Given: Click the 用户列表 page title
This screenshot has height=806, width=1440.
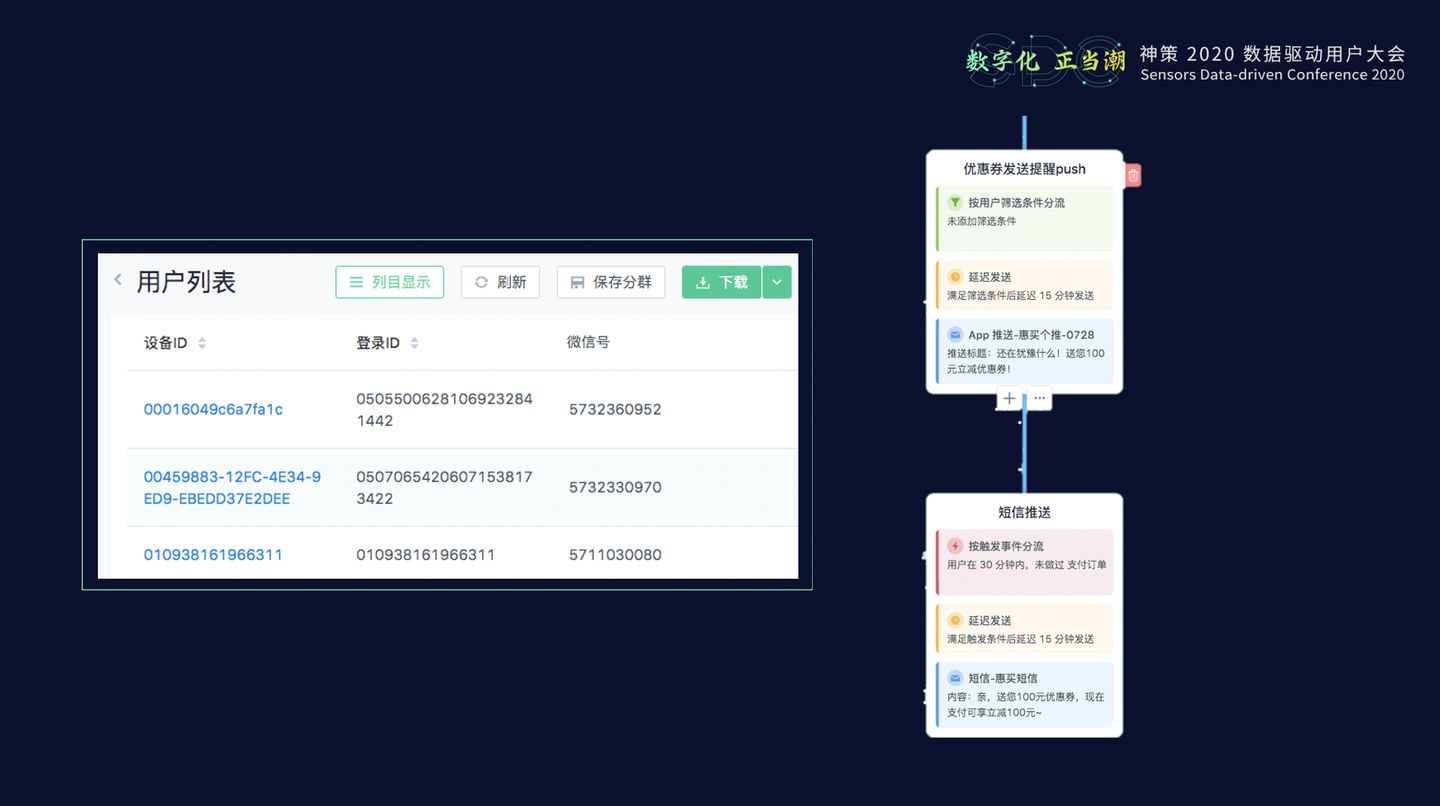Looking at the screenshot, I should pos(186,282).
